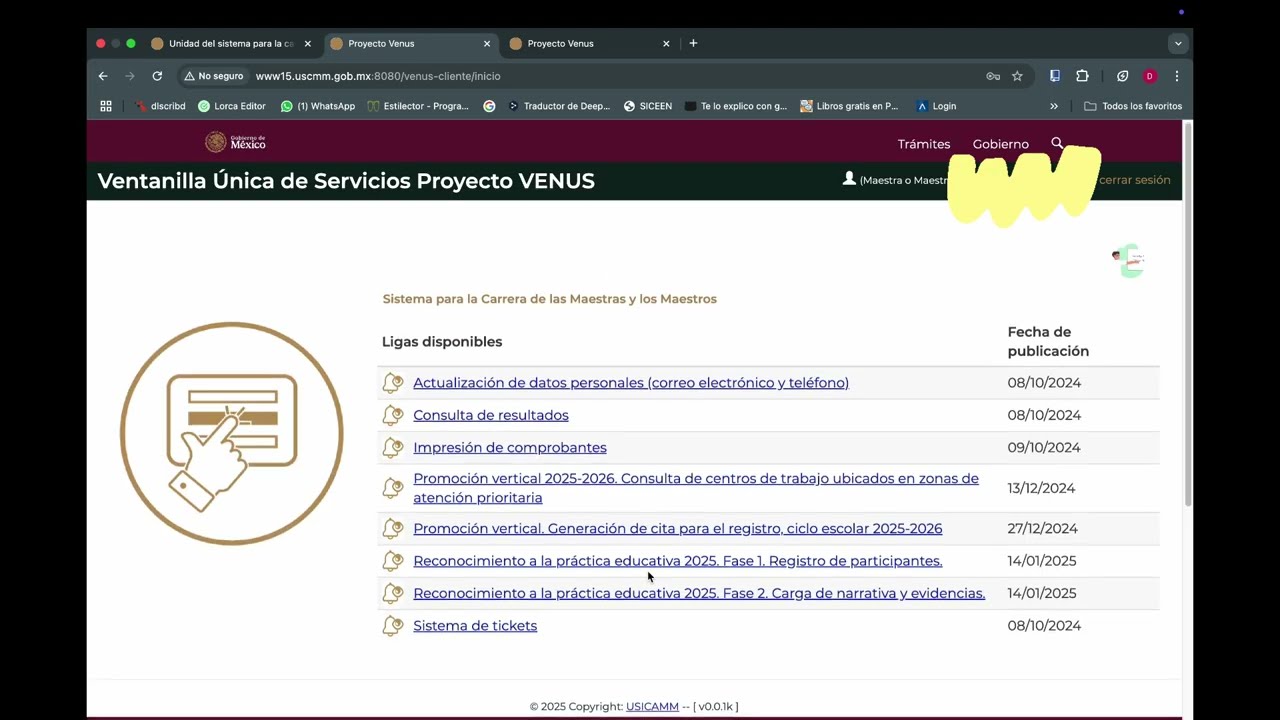Image resolution: width=1280 pixels, height=720 pixels.
Task: Click bell icon beside Consulta de centros de trabajo
Action: point(393,488)
